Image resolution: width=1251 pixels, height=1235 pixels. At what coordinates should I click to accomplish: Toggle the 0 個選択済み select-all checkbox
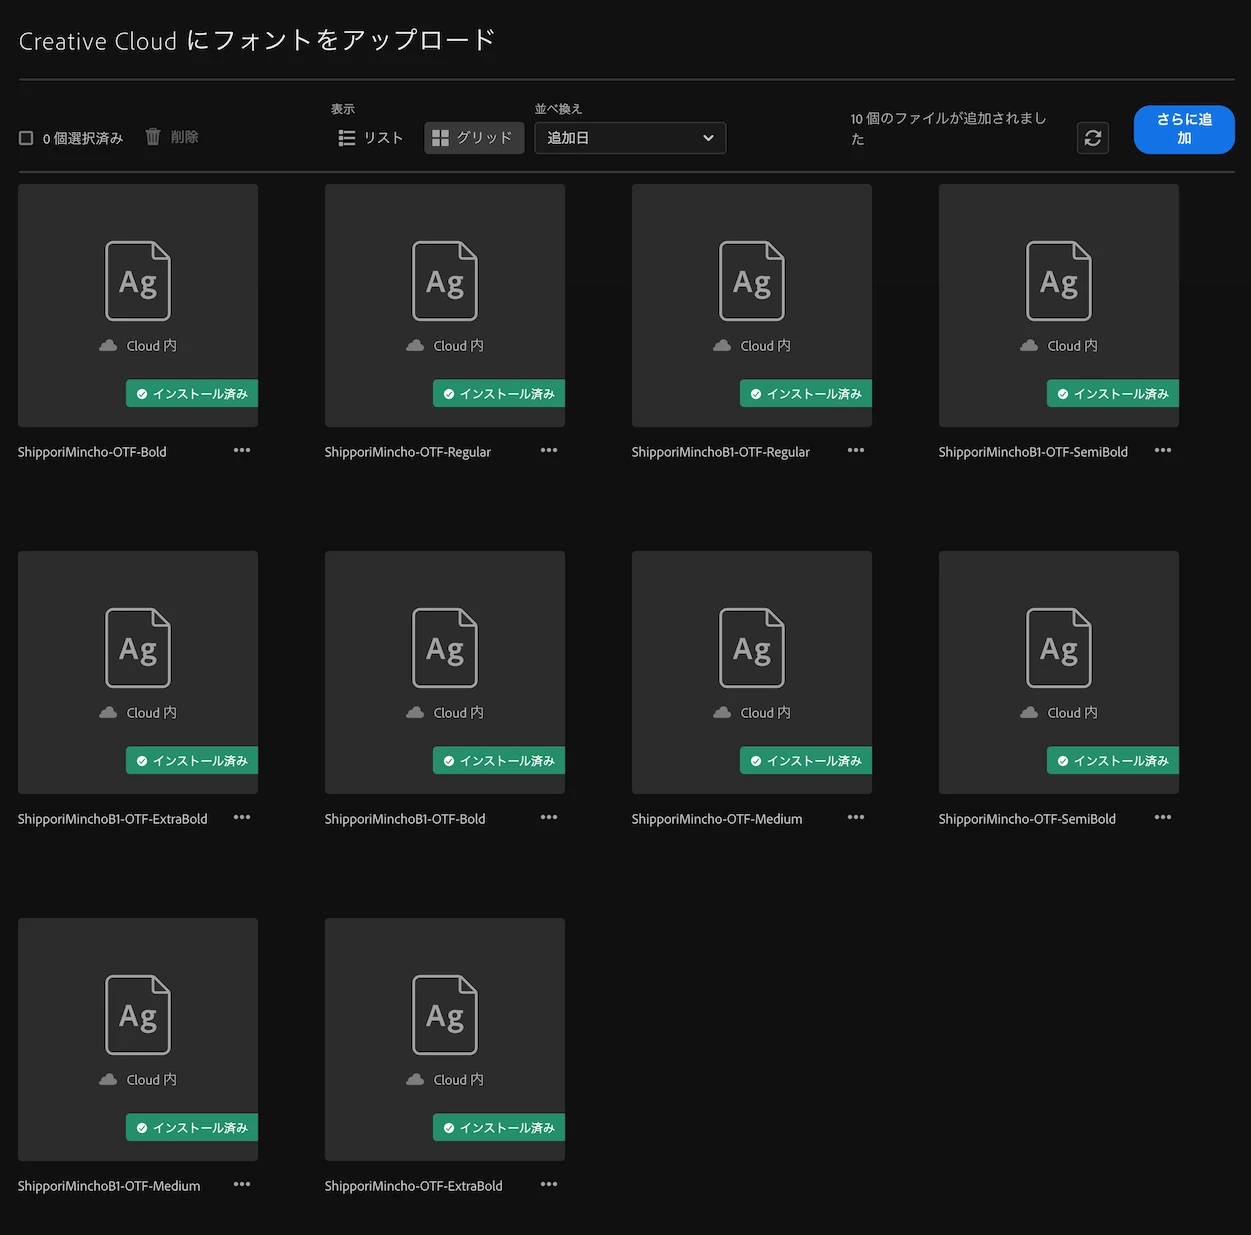pyautogui.click(x=26, y=138)
